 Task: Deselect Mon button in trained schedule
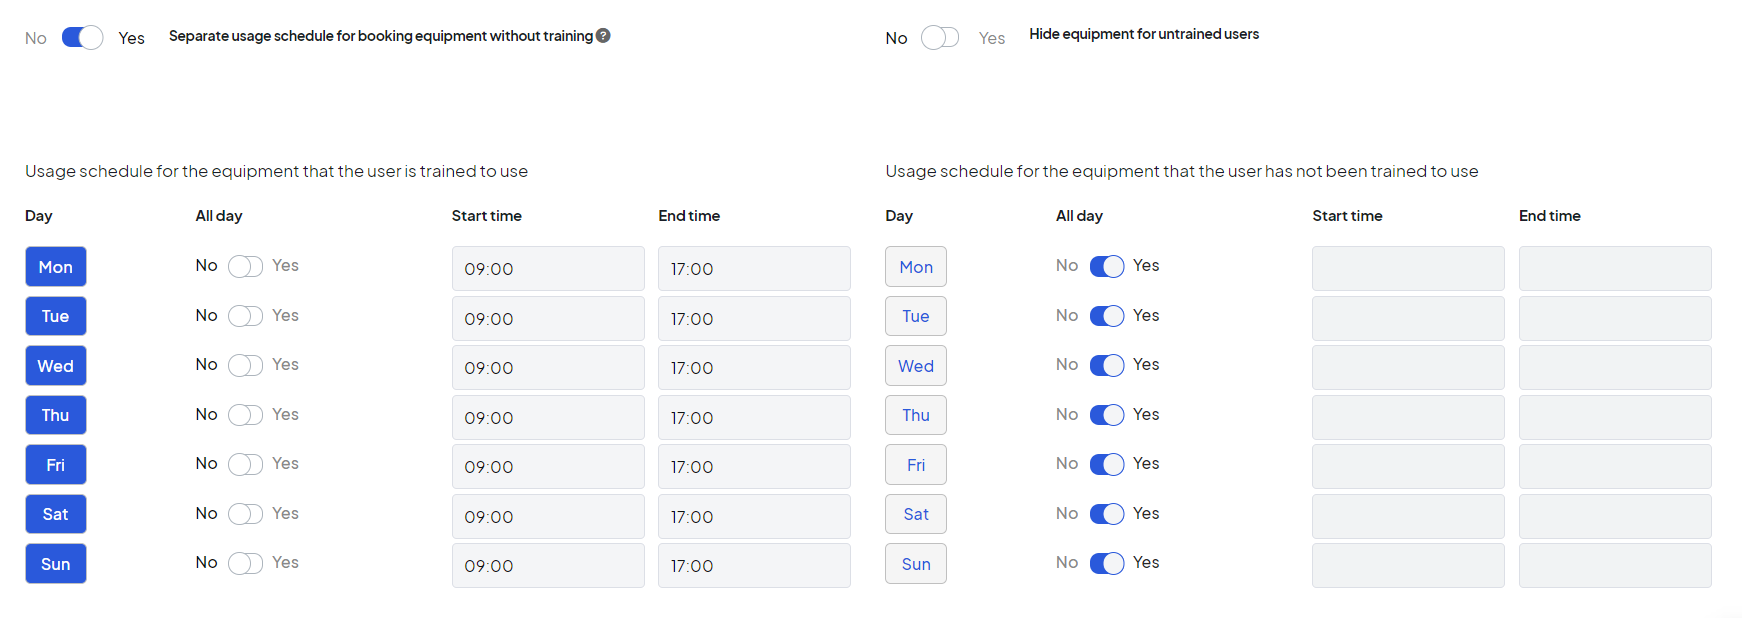pyautogui.click(x=56, y=267)
